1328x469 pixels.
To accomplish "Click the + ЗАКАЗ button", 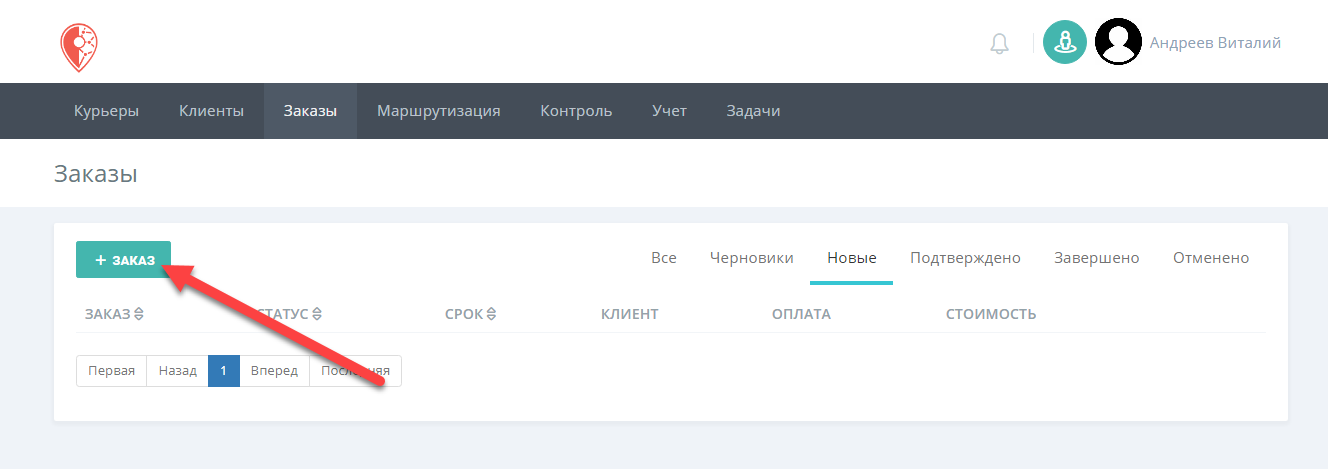I will pos(123,260).
